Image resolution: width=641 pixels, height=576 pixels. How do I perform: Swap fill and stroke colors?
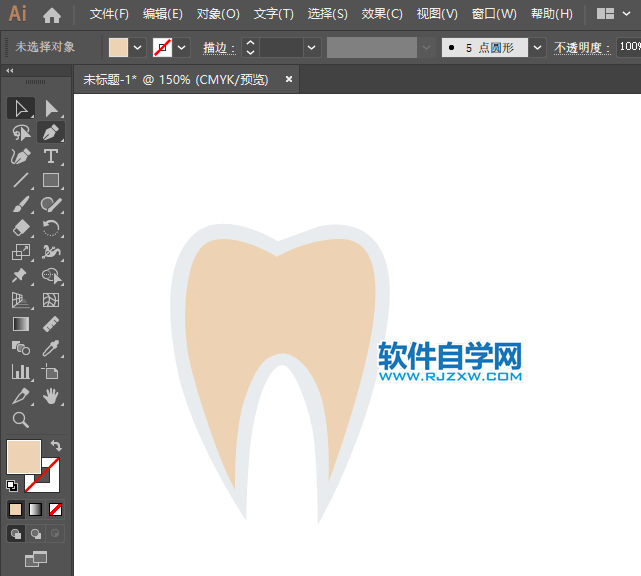[x=56, y=446]
